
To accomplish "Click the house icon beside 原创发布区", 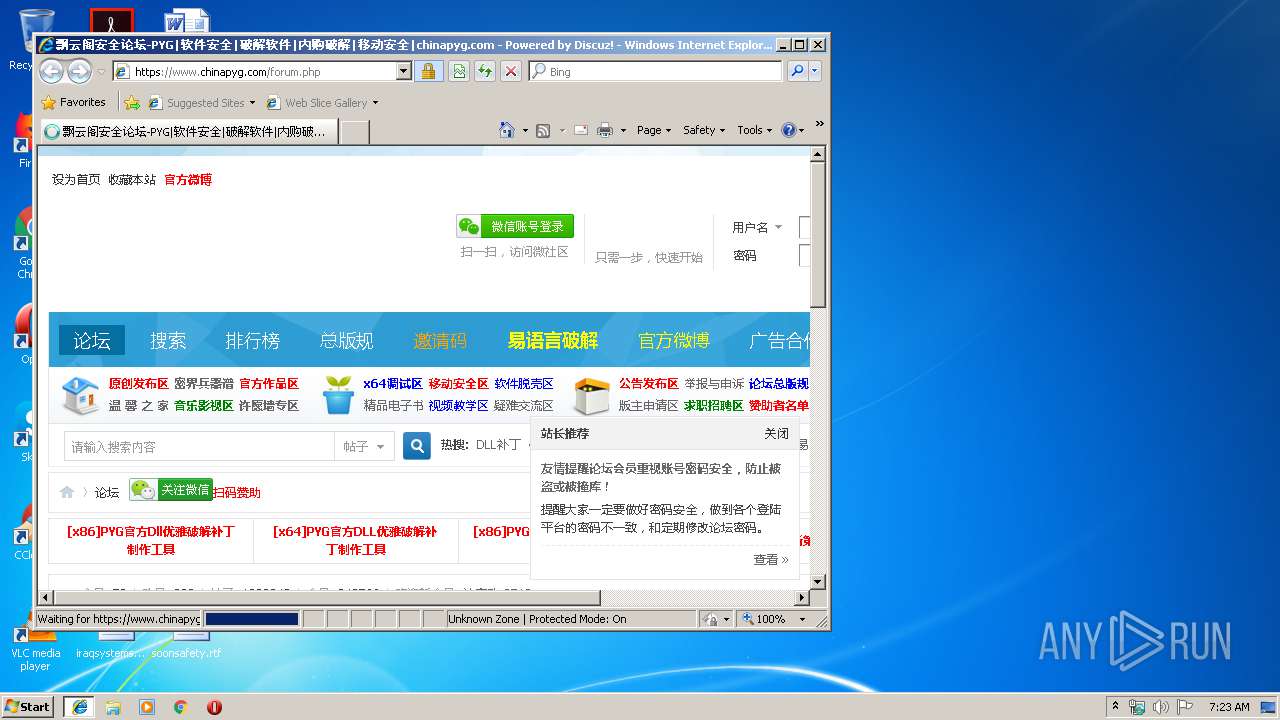I will click(x=80, y=395).
